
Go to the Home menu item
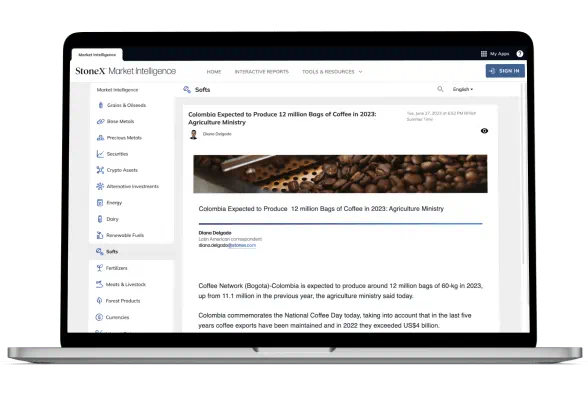214,72
